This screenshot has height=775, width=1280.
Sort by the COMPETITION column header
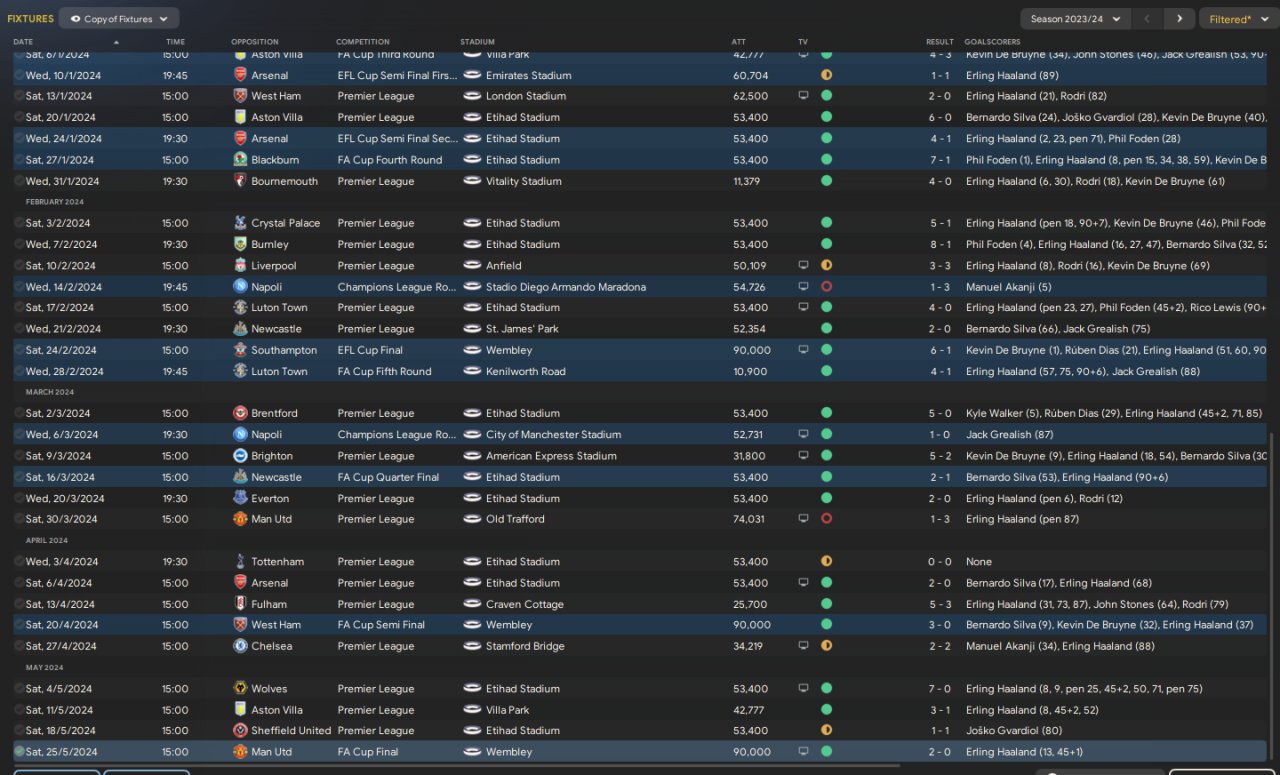[x=363, y=42]
